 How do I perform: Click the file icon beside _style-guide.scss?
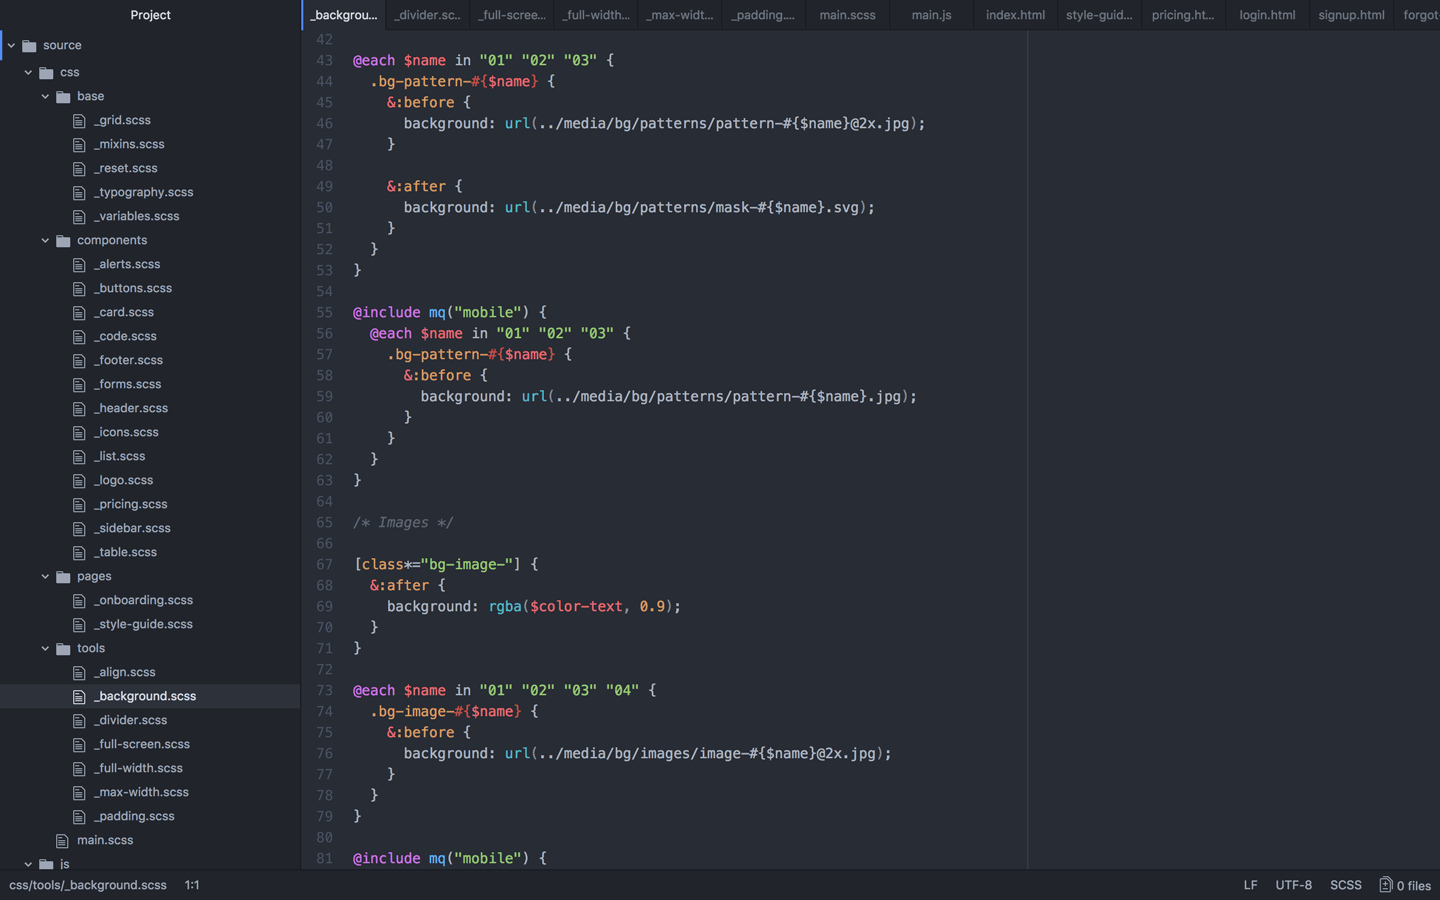click(x=80, y=624)
